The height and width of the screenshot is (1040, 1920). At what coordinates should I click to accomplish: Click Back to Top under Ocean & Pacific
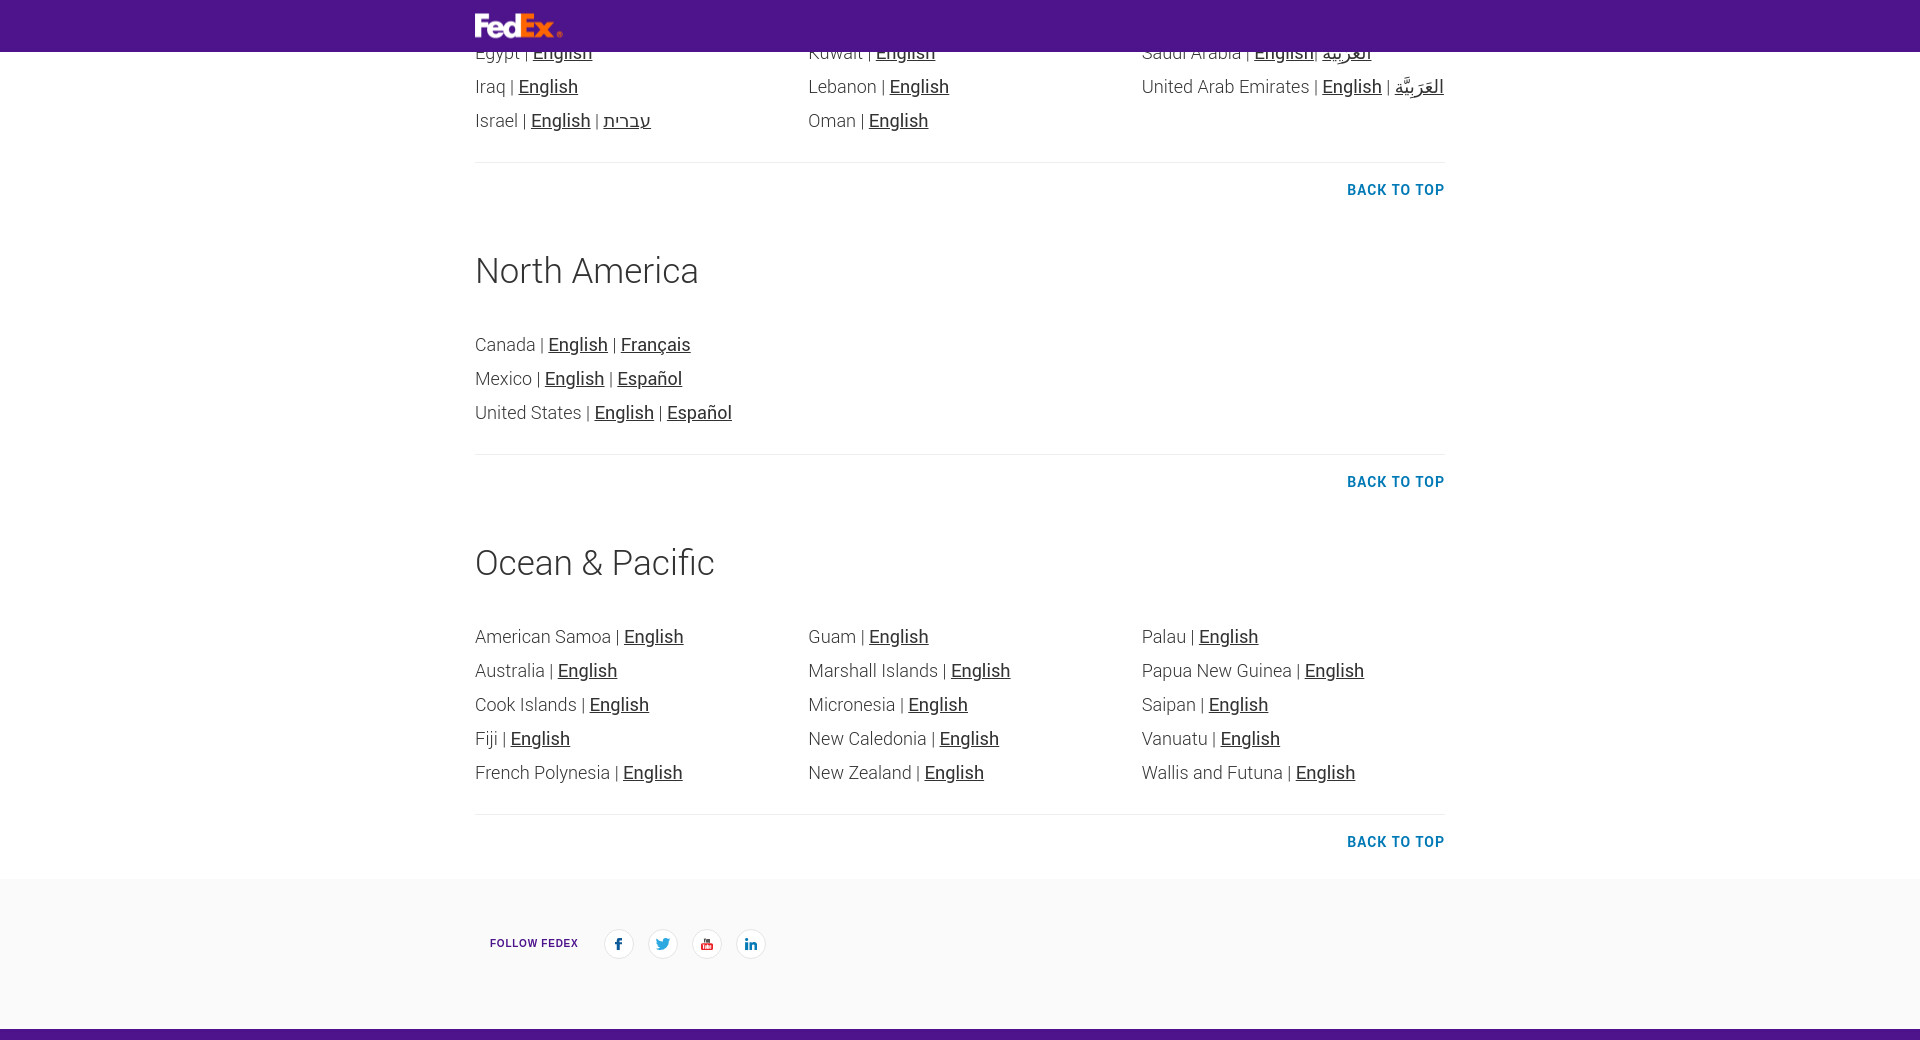1395,842
